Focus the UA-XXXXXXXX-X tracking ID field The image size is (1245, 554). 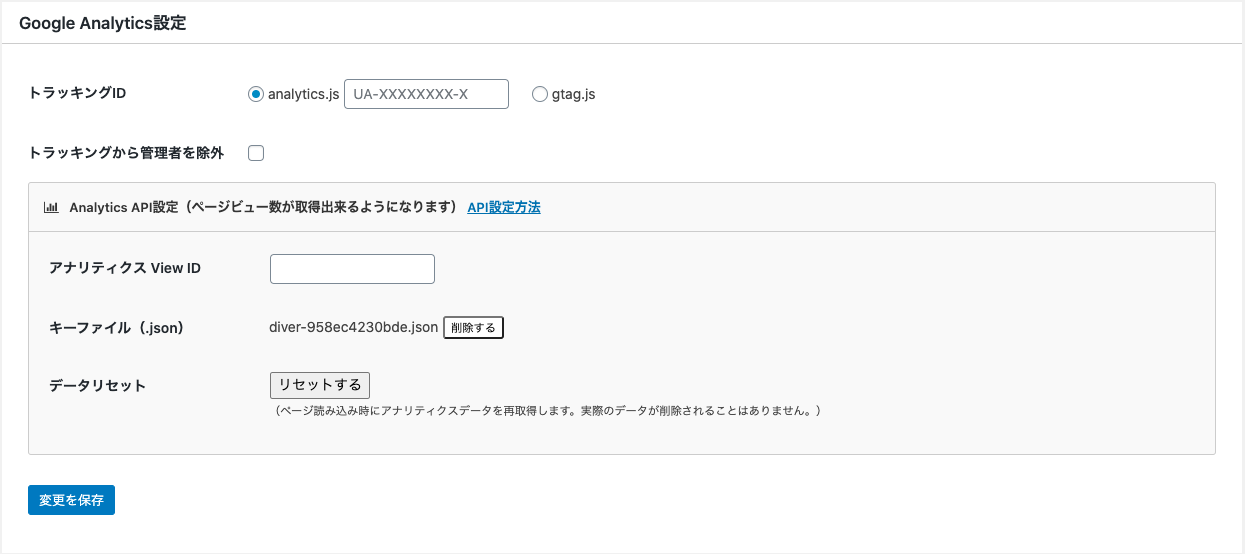[x=426, y=94]
